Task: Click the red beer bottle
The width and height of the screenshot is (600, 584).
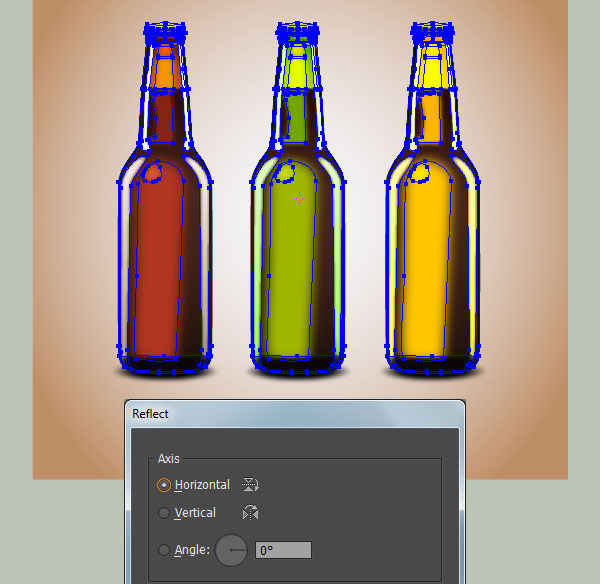Action: tap(165, 199)
